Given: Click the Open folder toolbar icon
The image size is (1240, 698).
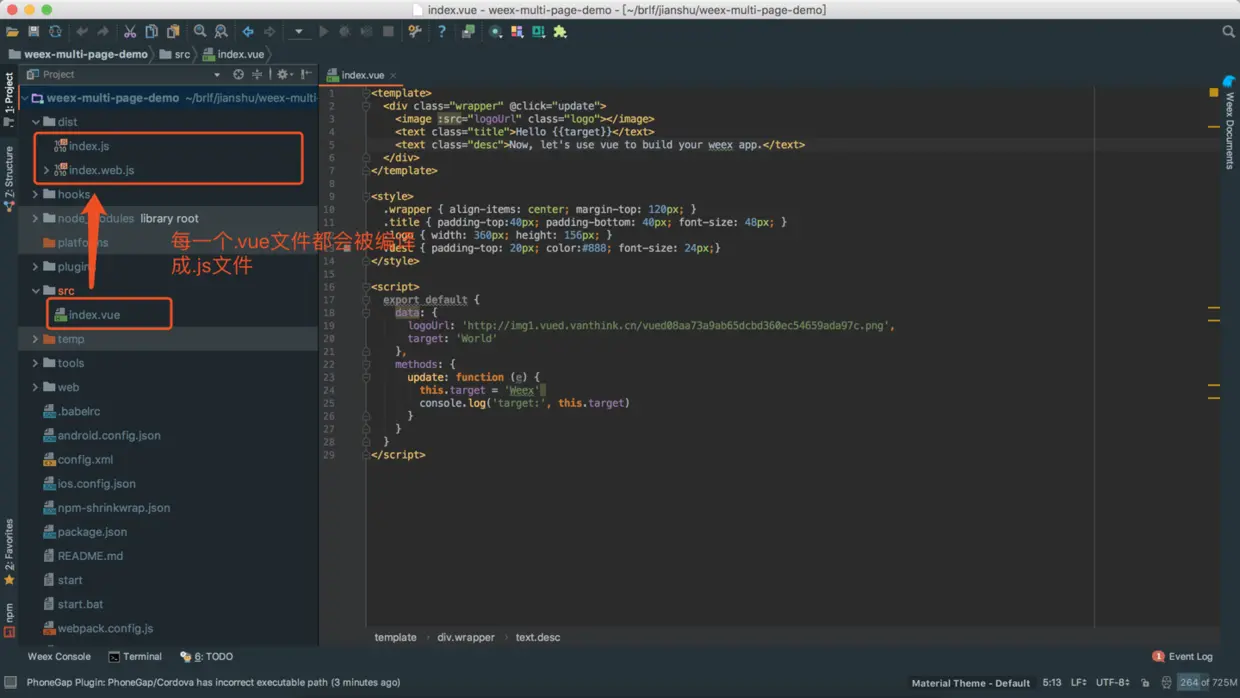Looking at the screenshot, I should click(x=12, y=32).
